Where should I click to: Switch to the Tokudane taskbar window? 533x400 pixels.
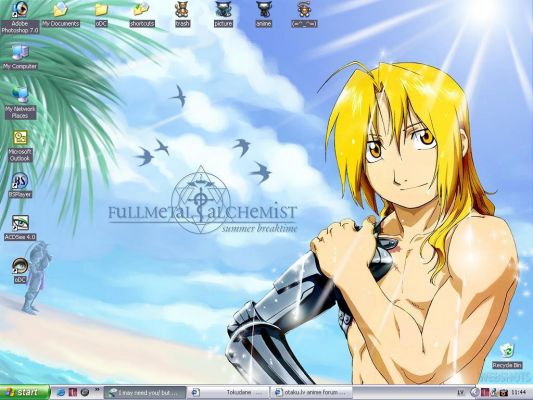[228, 393]
